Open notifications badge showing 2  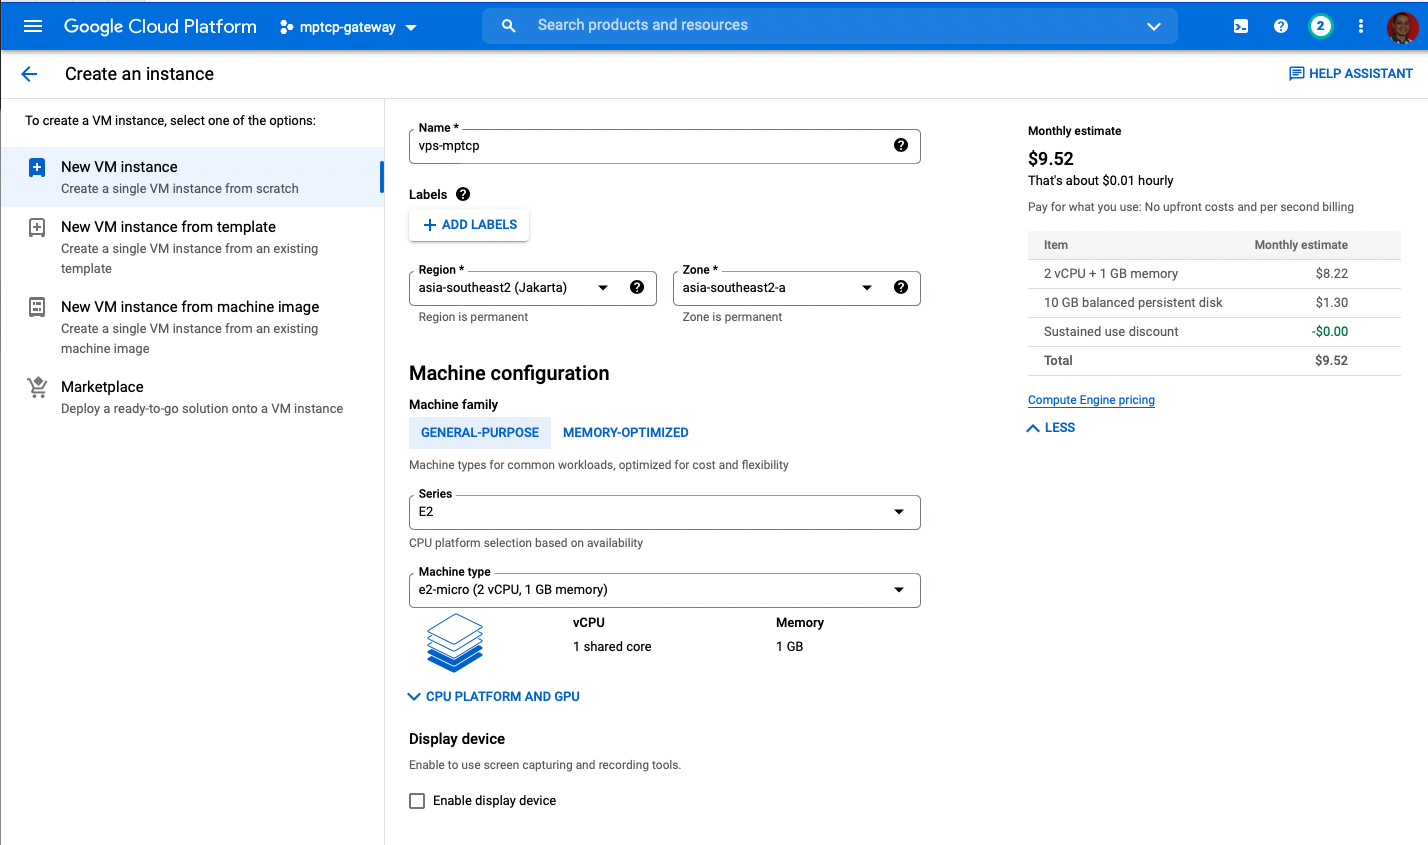[x=1321, y=27]
